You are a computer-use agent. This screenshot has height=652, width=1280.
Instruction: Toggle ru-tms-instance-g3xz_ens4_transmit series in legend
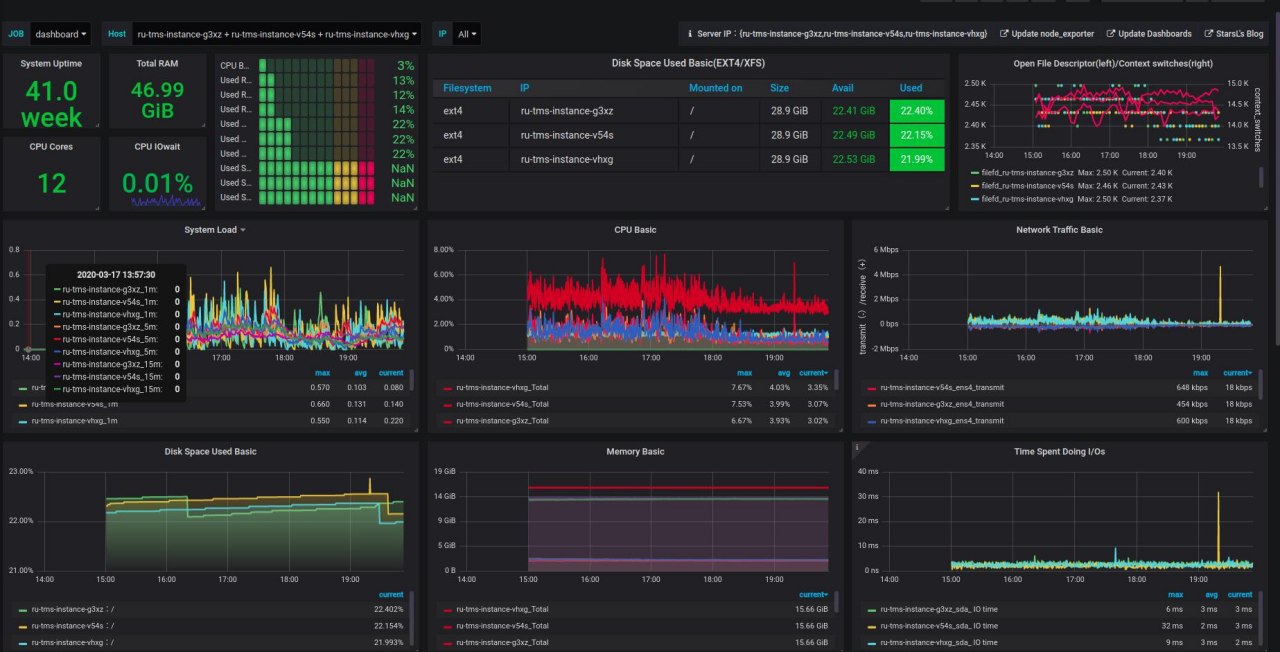pos(942,404)
